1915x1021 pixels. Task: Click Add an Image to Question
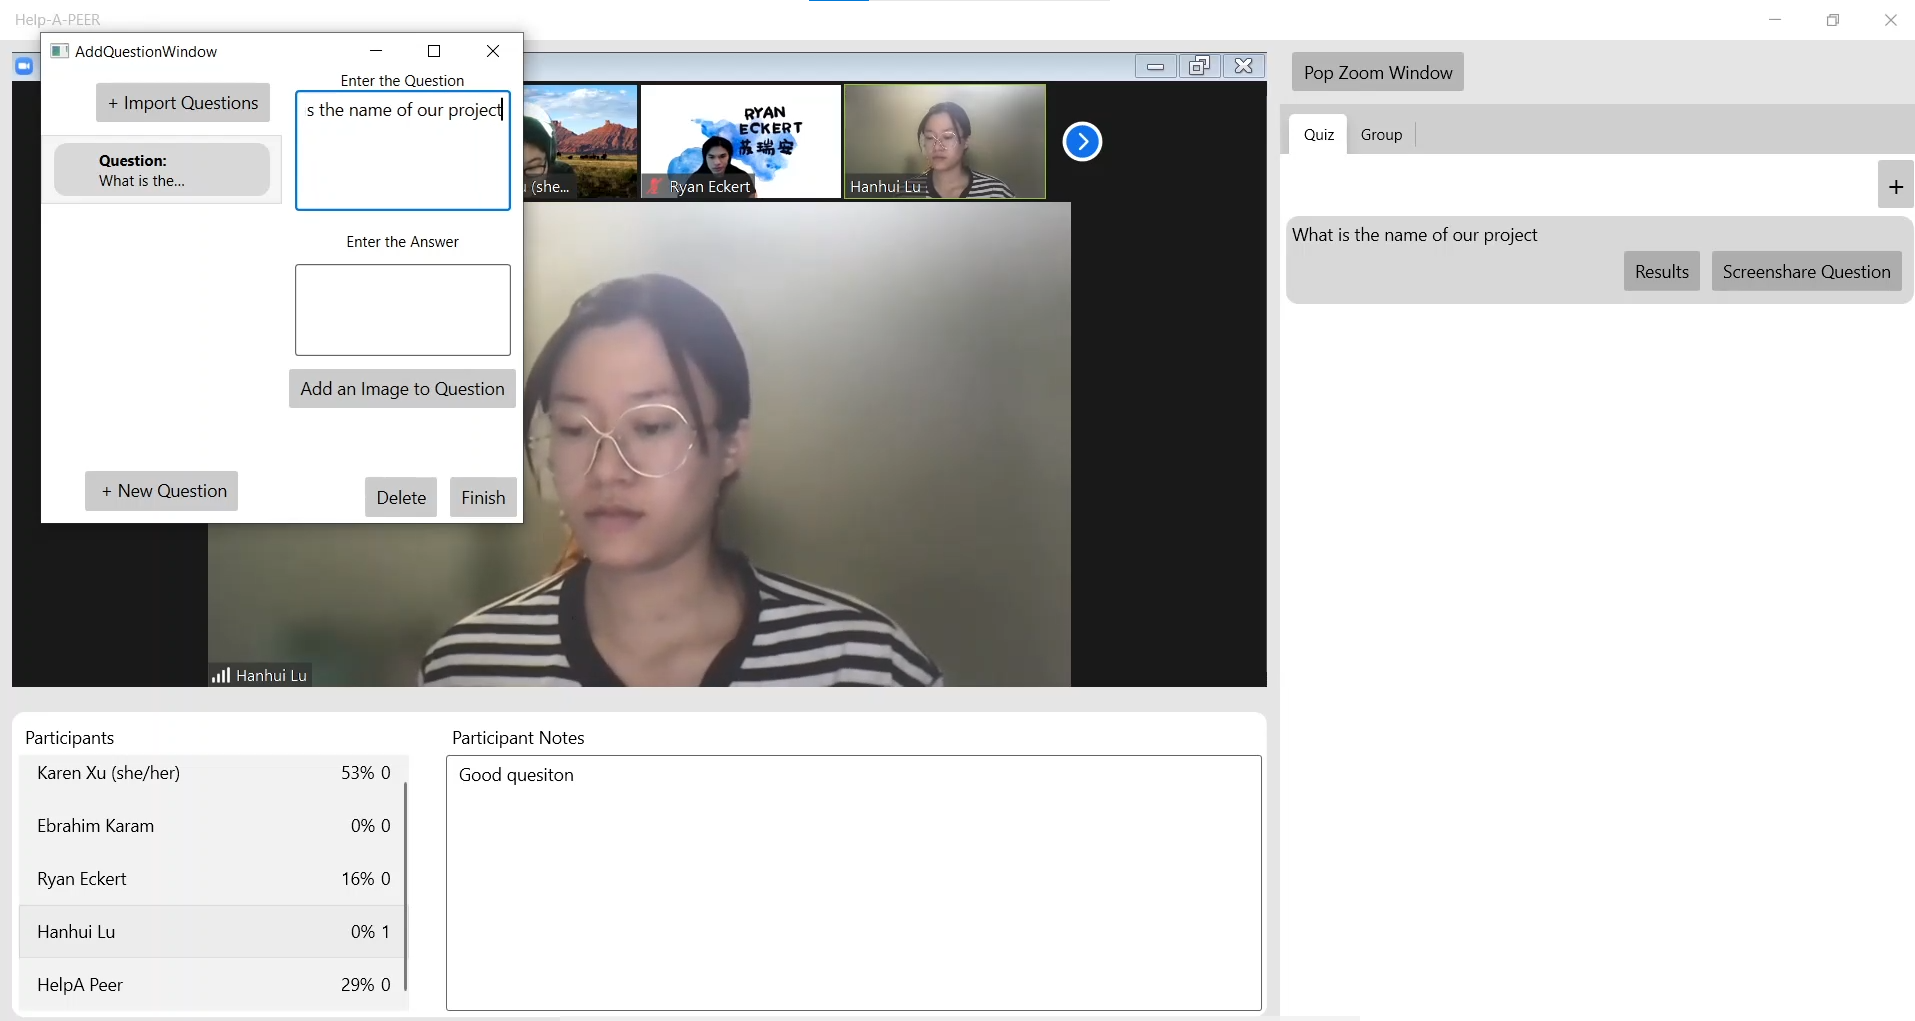point(402,389)
